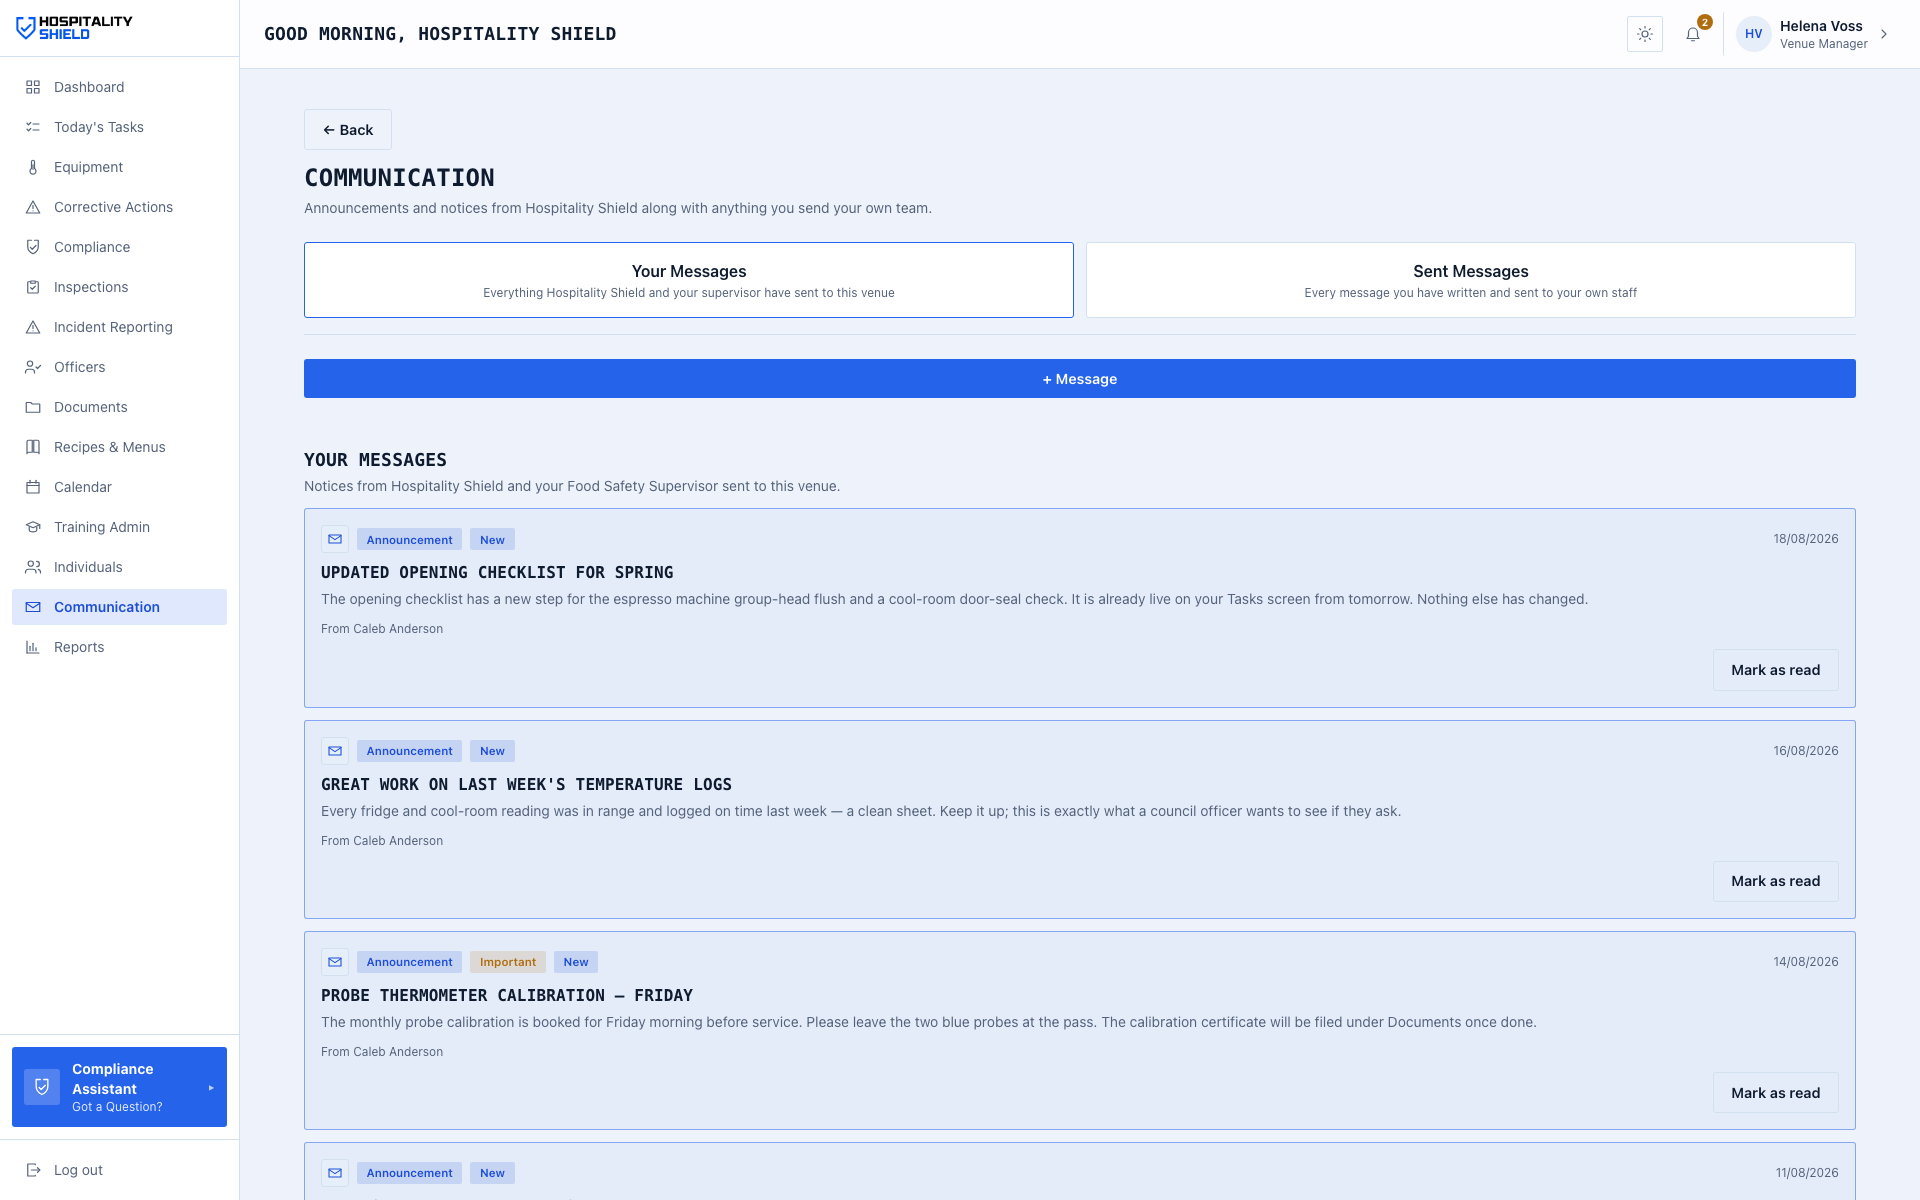Click the New tag on the 16/08/2026 message

pos(492,751)
